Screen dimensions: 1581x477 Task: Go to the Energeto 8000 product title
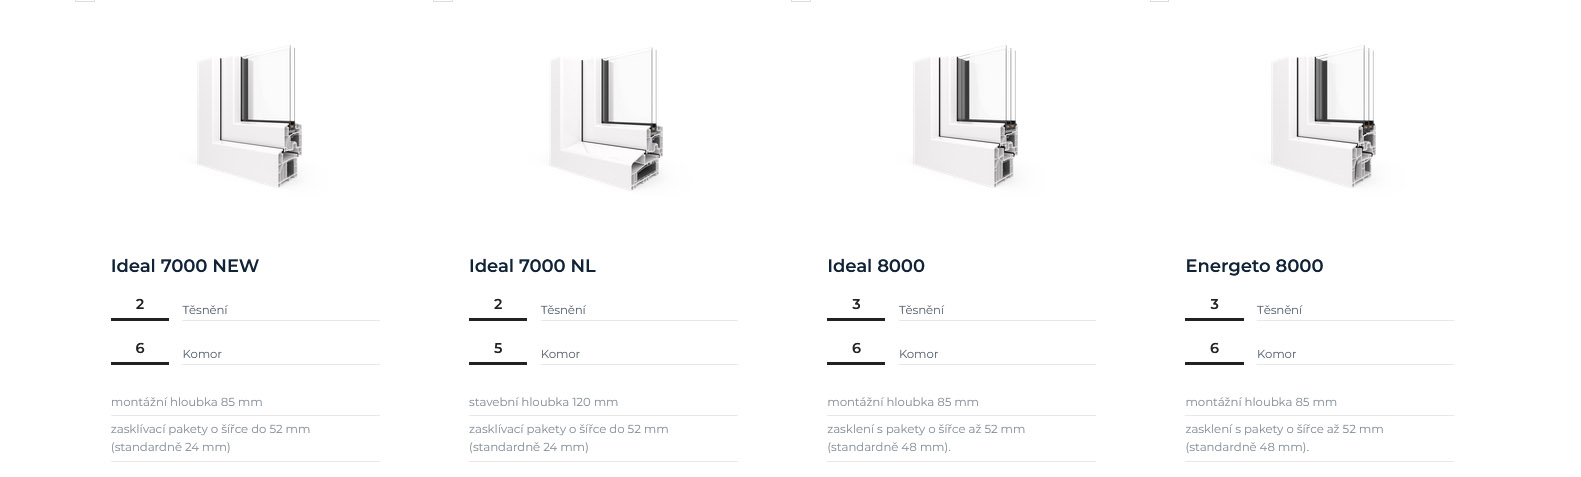click(x=1254, y=266)
